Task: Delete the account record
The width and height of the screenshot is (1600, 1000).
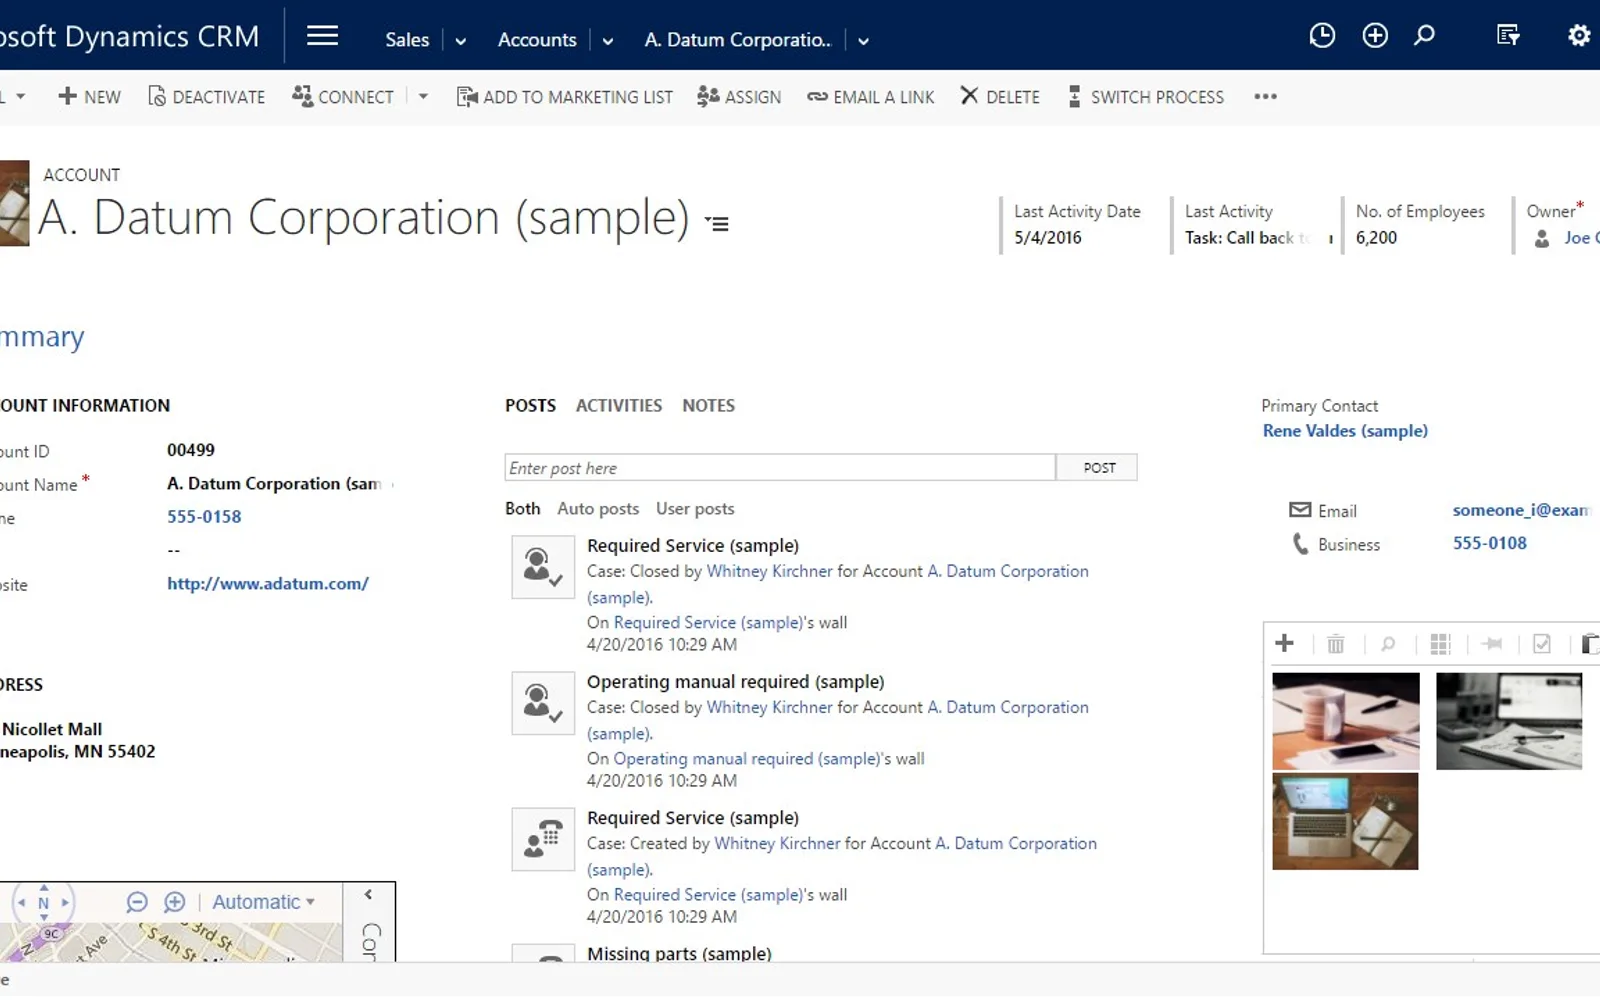Action: (1000, 97)
